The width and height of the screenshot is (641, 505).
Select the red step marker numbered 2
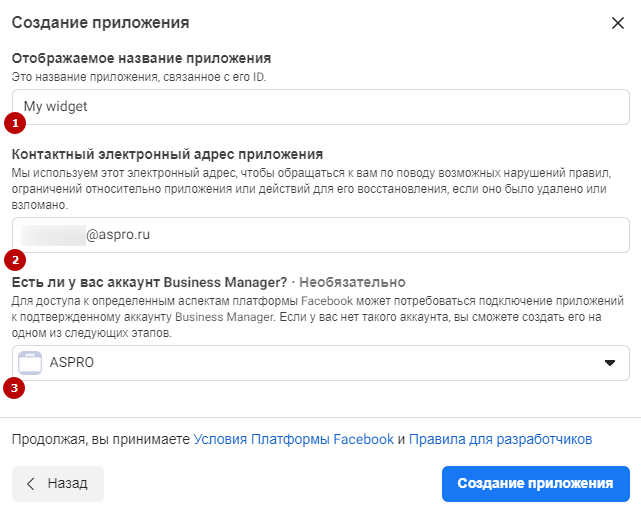(15, 260)
